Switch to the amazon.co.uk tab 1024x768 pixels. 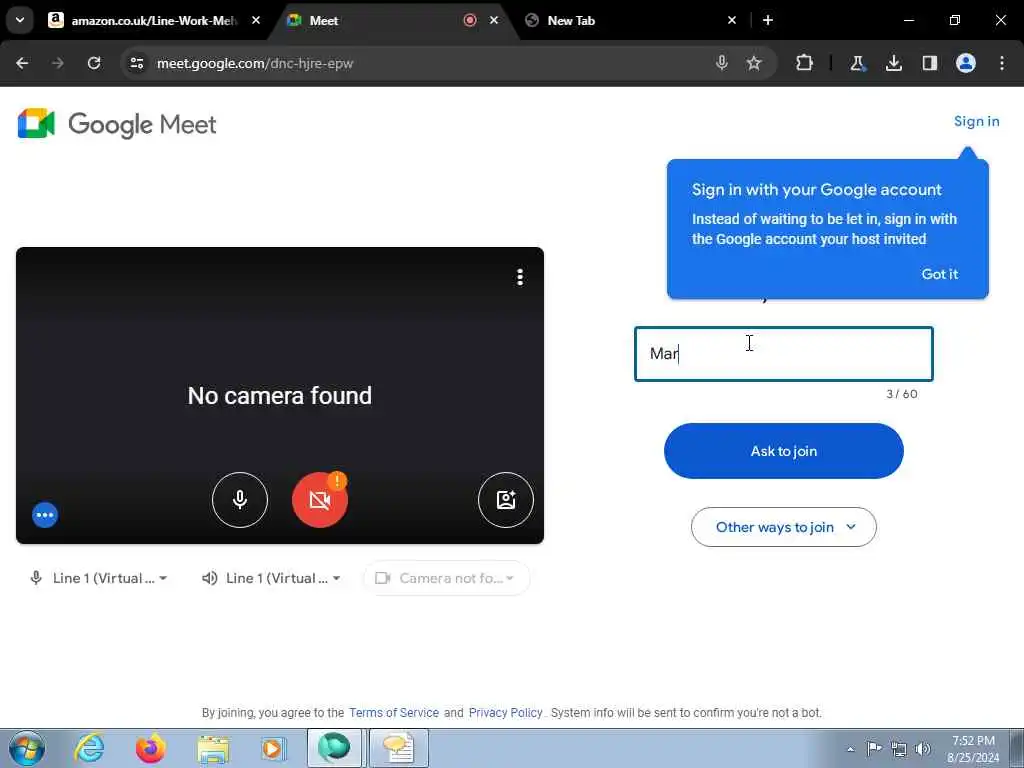coord(153,20)
